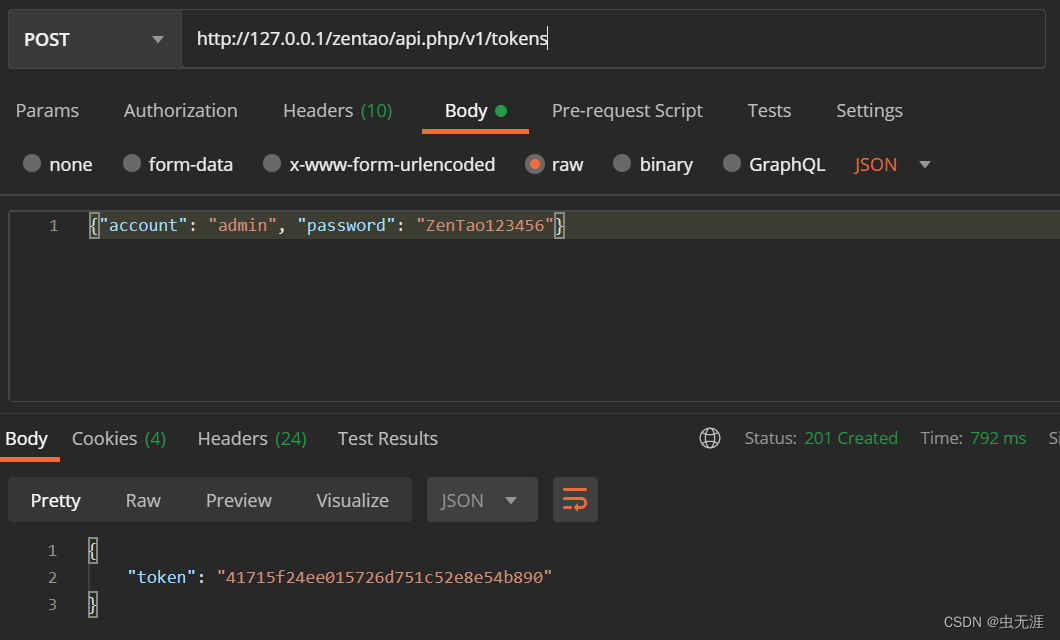
Task: Click the Raw response view button
Action: tap(143, 500)
